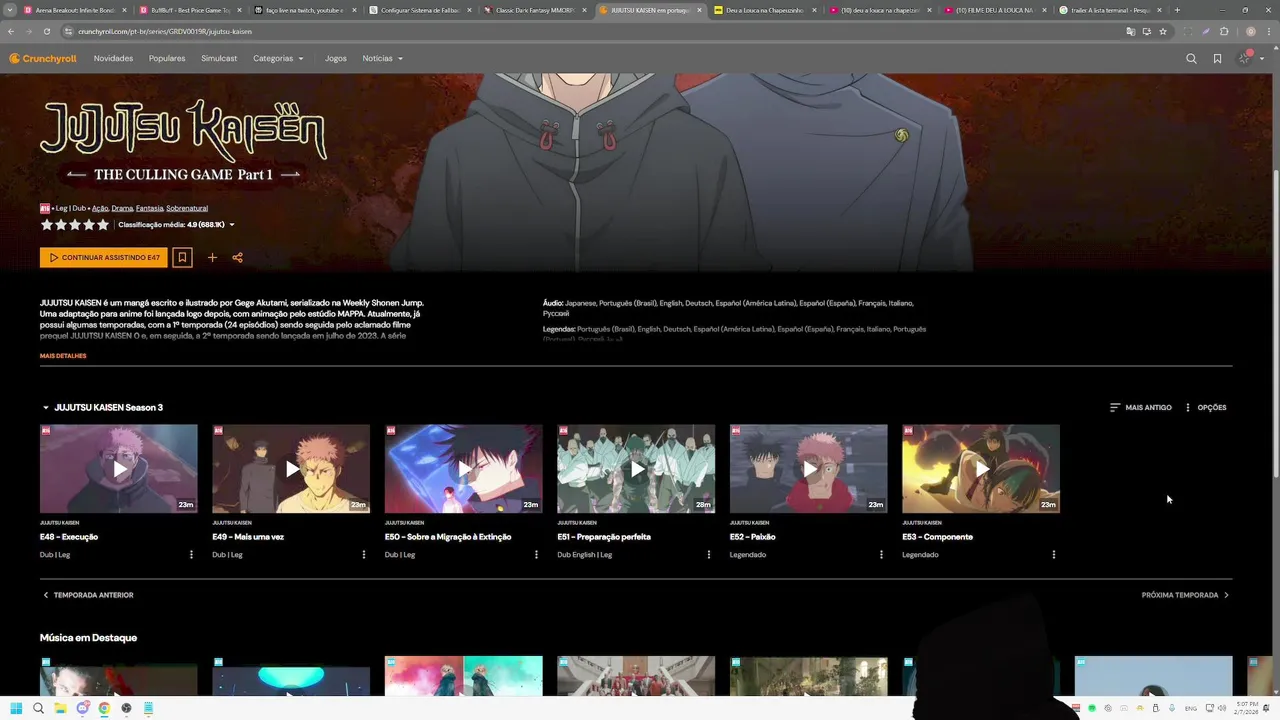Switch to Configurar Sistema de Fallback tab
1280x720 pixels.
click(420, 10)
